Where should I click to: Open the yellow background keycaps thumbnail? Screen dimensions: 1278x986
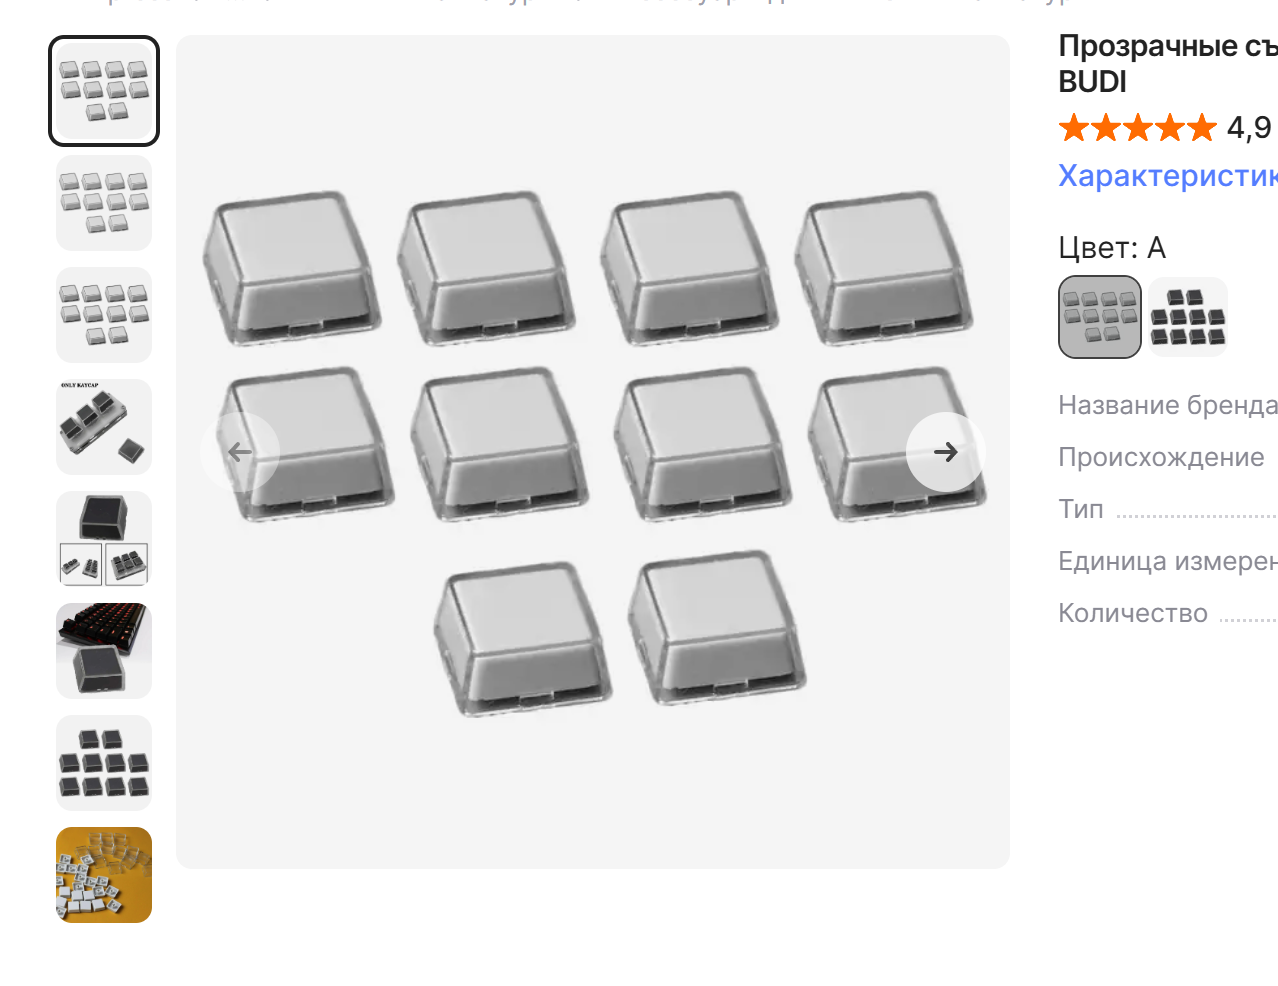click(104, 875)
